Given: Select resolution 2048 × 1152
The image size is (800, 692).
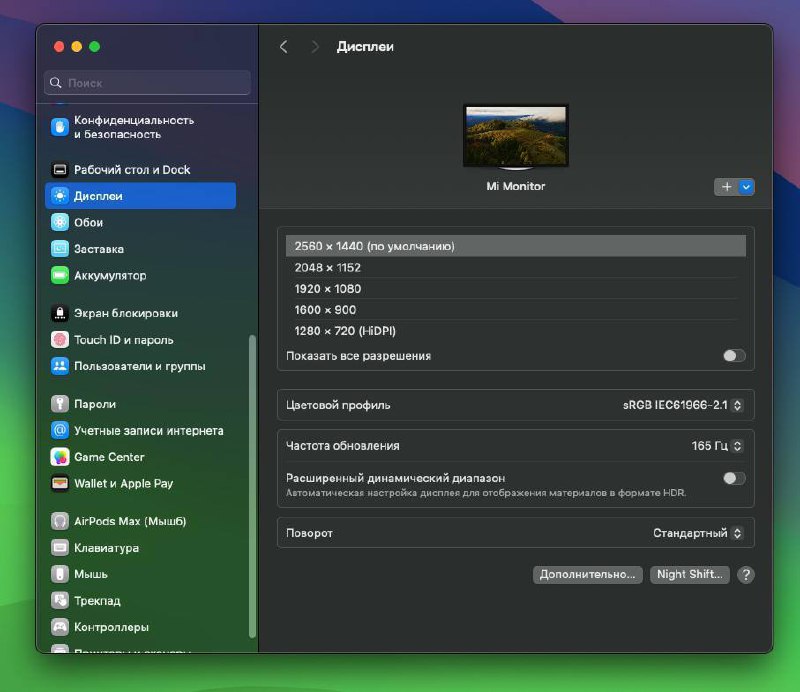Looking at the screenshot, I should [x=516, y=267].
